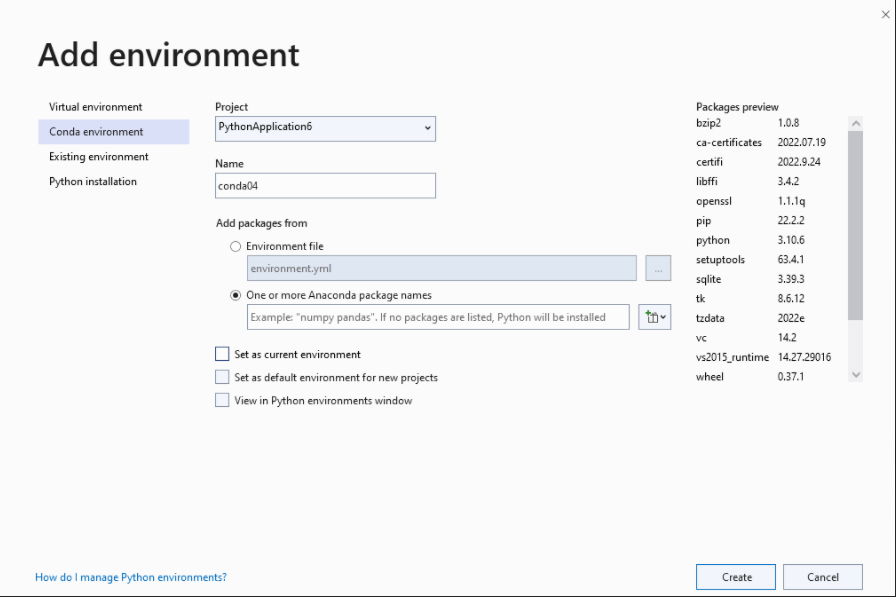Click the ellipsis browse button for environment file
The height and width of the screenshot is (597, 896).
coord(657,268)
